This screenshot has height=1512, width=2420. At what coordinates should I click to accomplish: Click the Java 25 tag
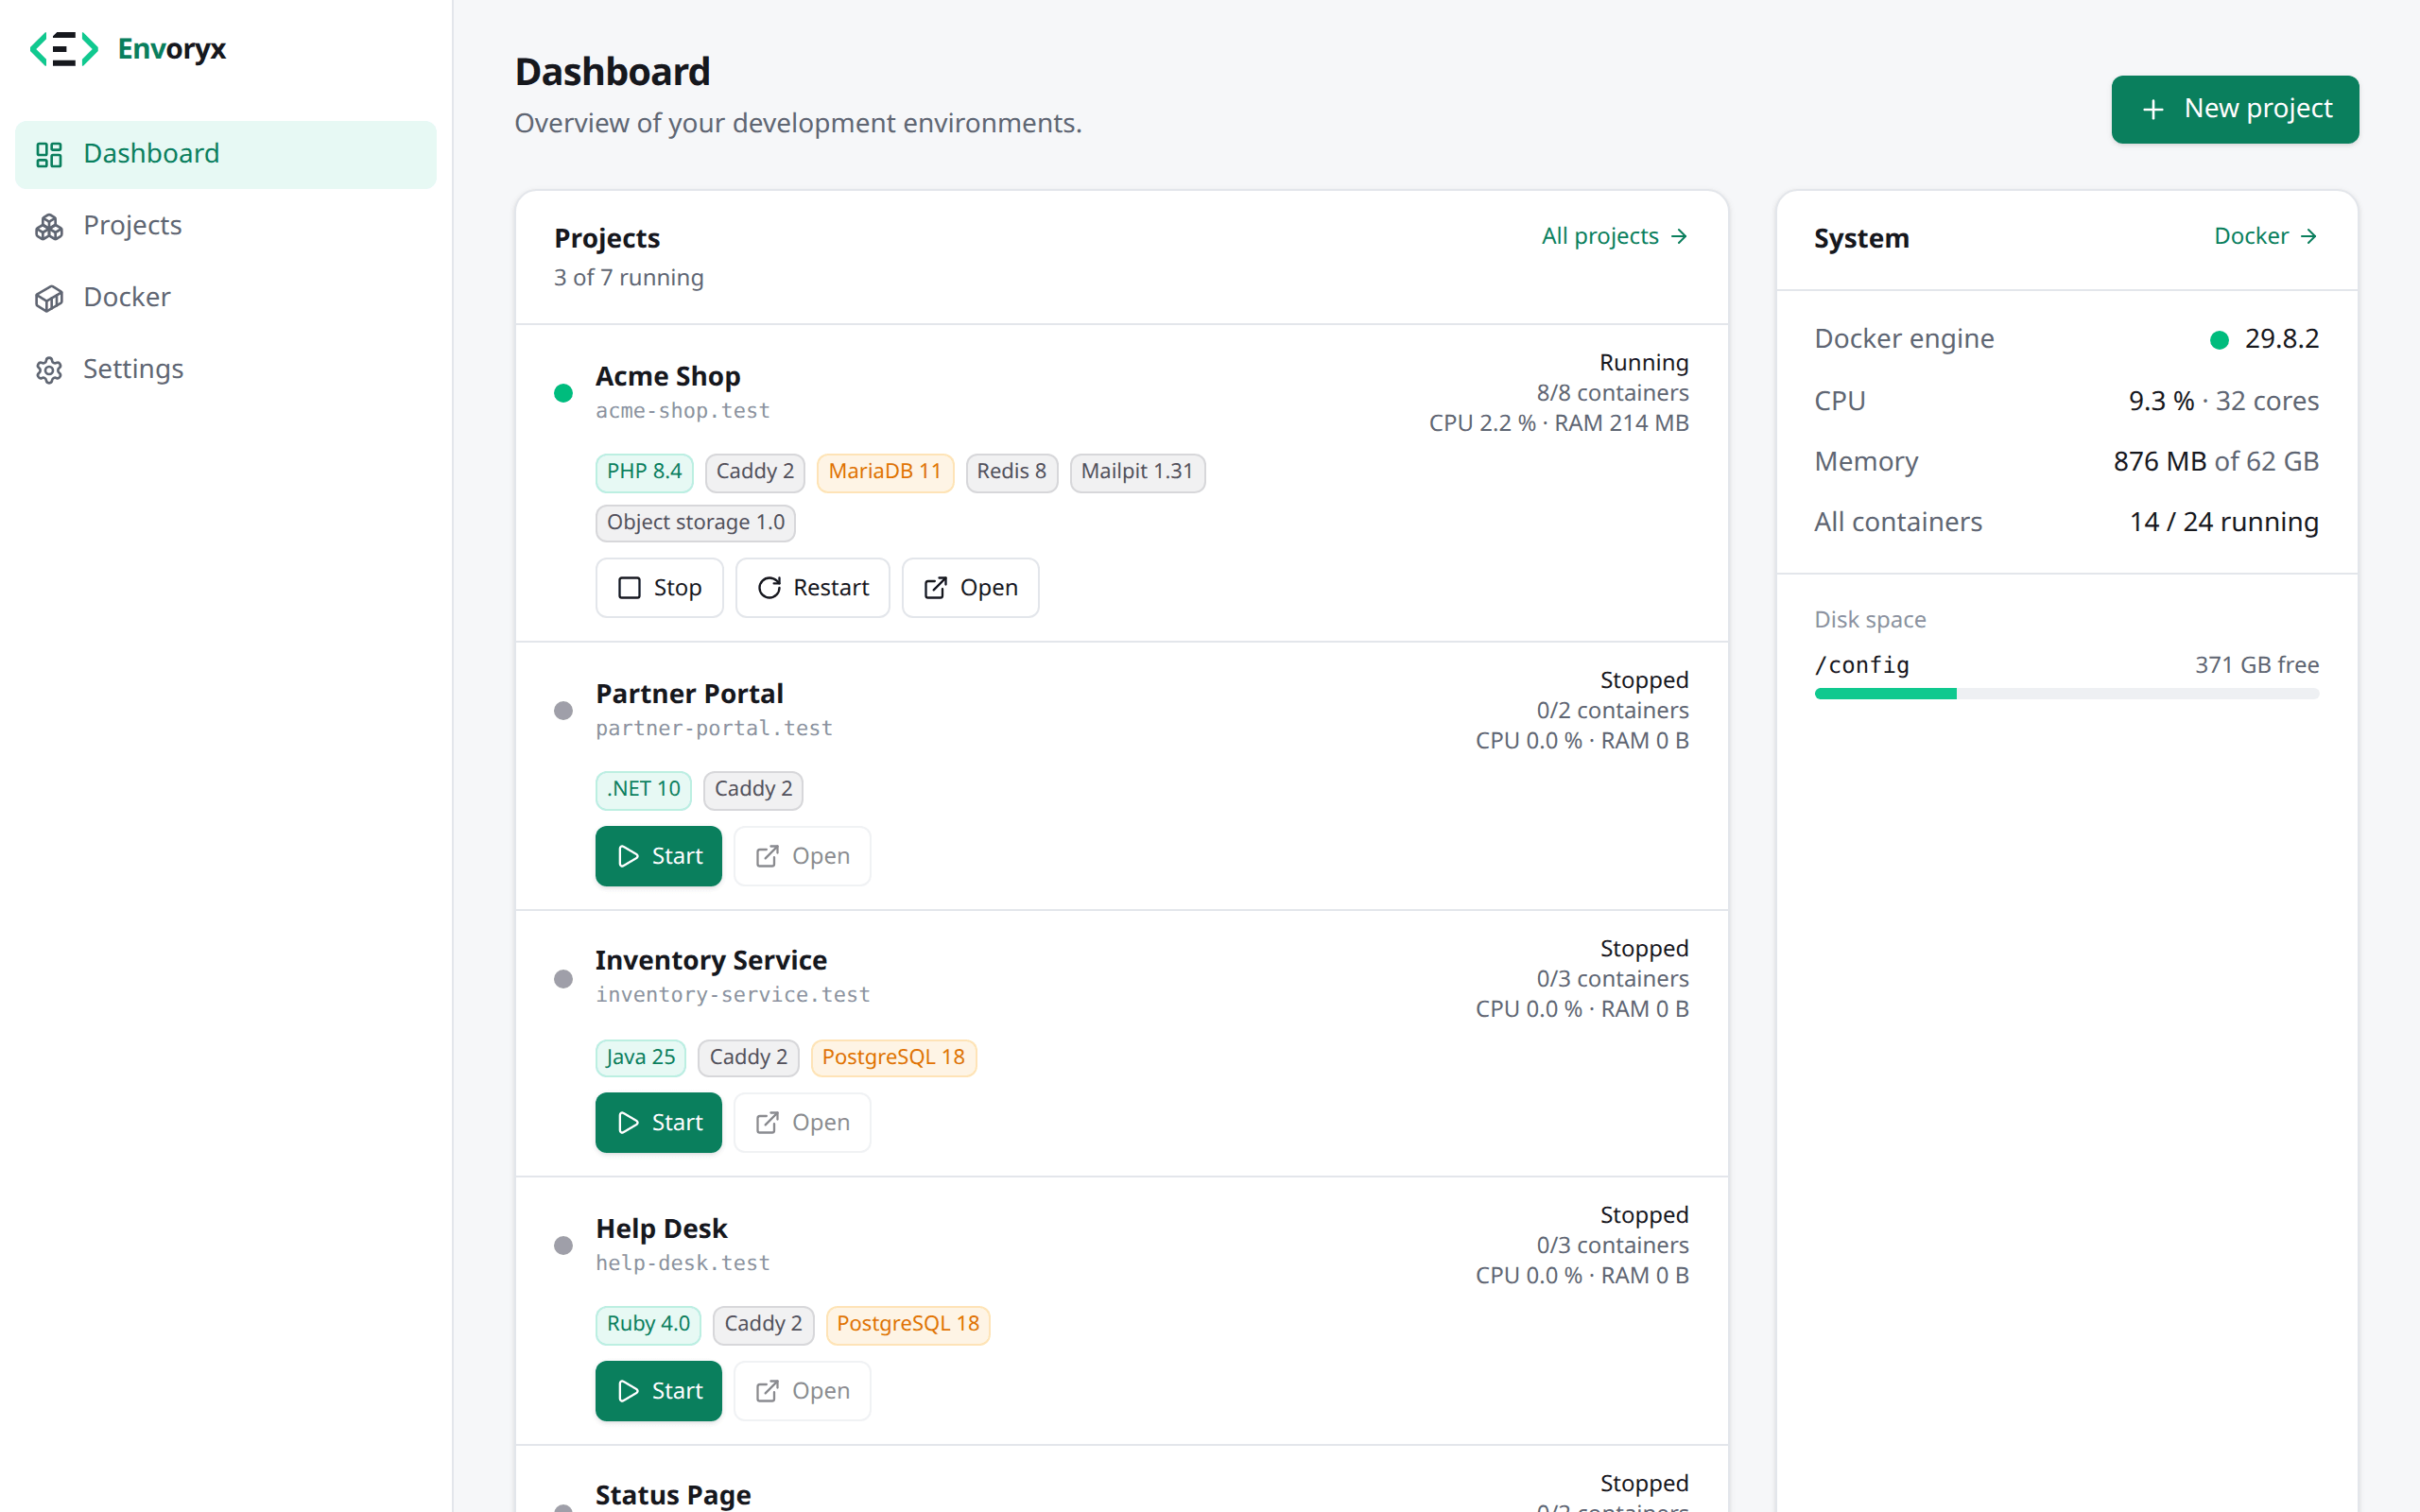[640, 1058]
